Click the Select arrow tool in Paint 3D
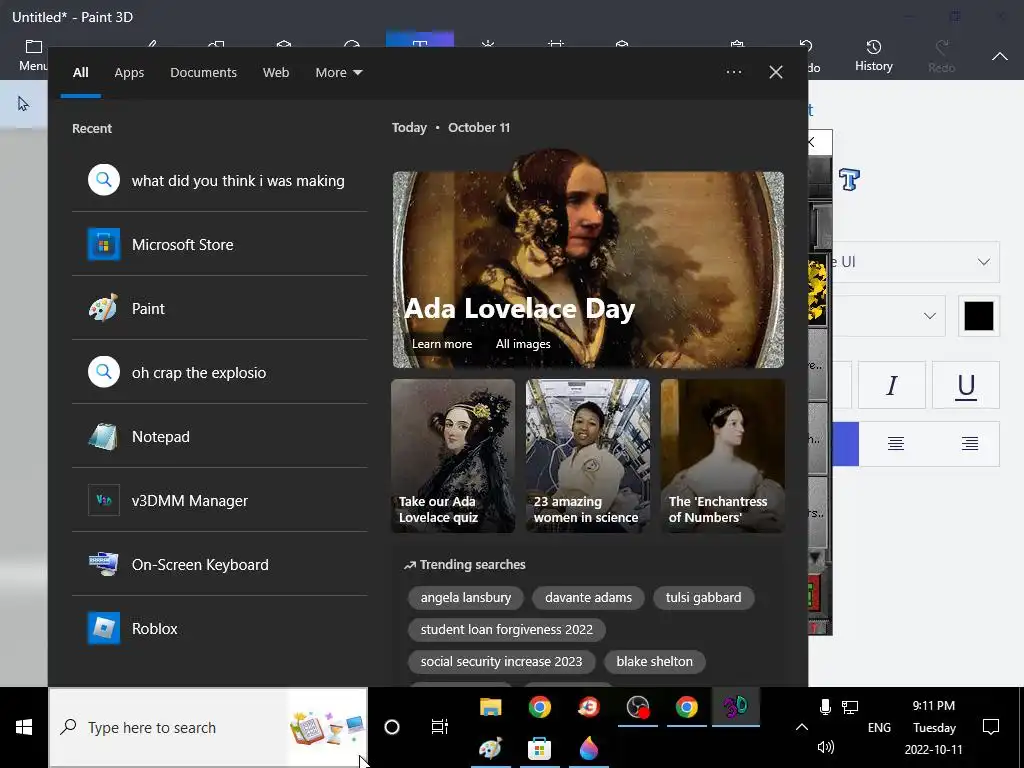Image resolution: width=1024 pixels, height=768 pixels. 24,104
